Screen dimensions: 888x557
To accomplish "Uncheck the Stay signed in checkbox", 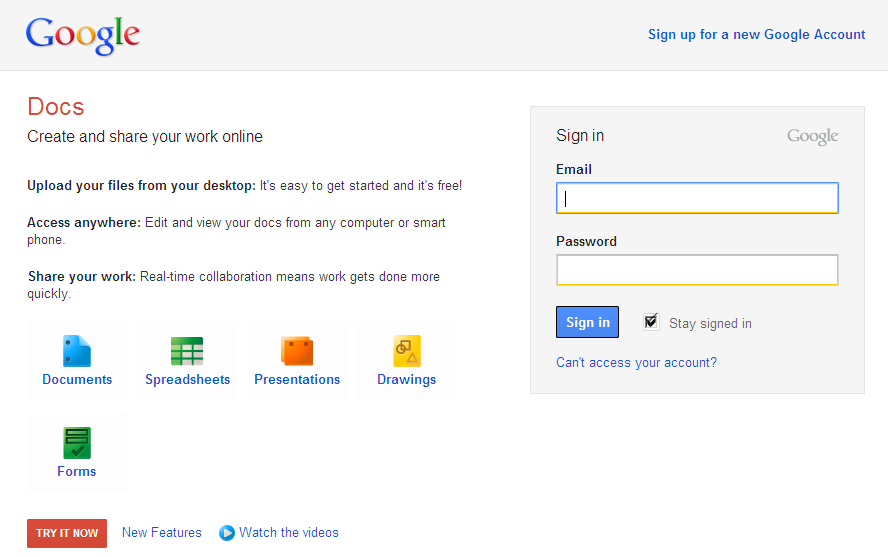I will [651, 322].
